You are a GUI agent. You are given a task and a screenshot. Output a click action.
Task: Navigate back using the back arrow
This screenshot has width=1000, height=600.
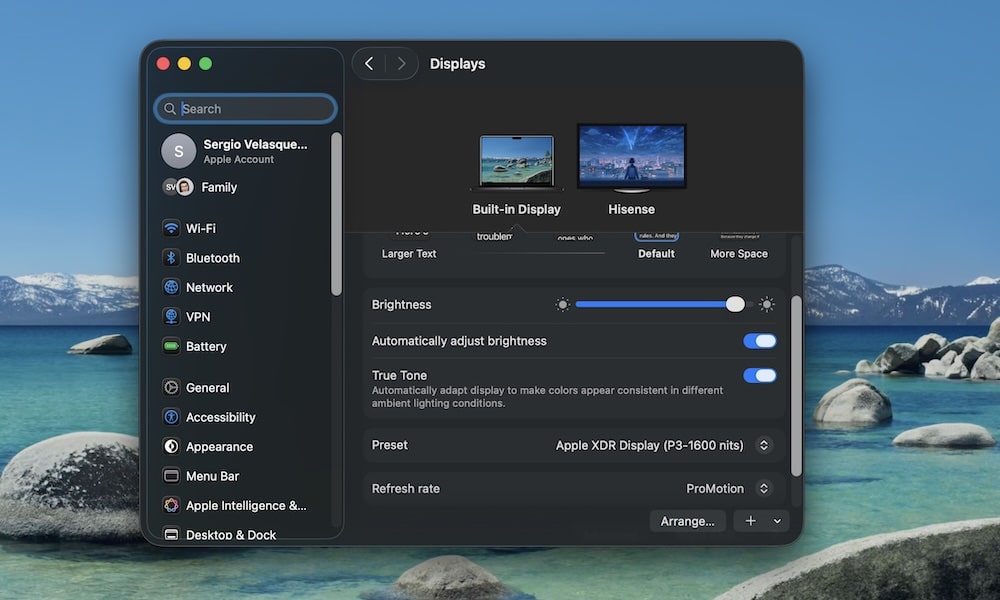(x=368, y=62)
